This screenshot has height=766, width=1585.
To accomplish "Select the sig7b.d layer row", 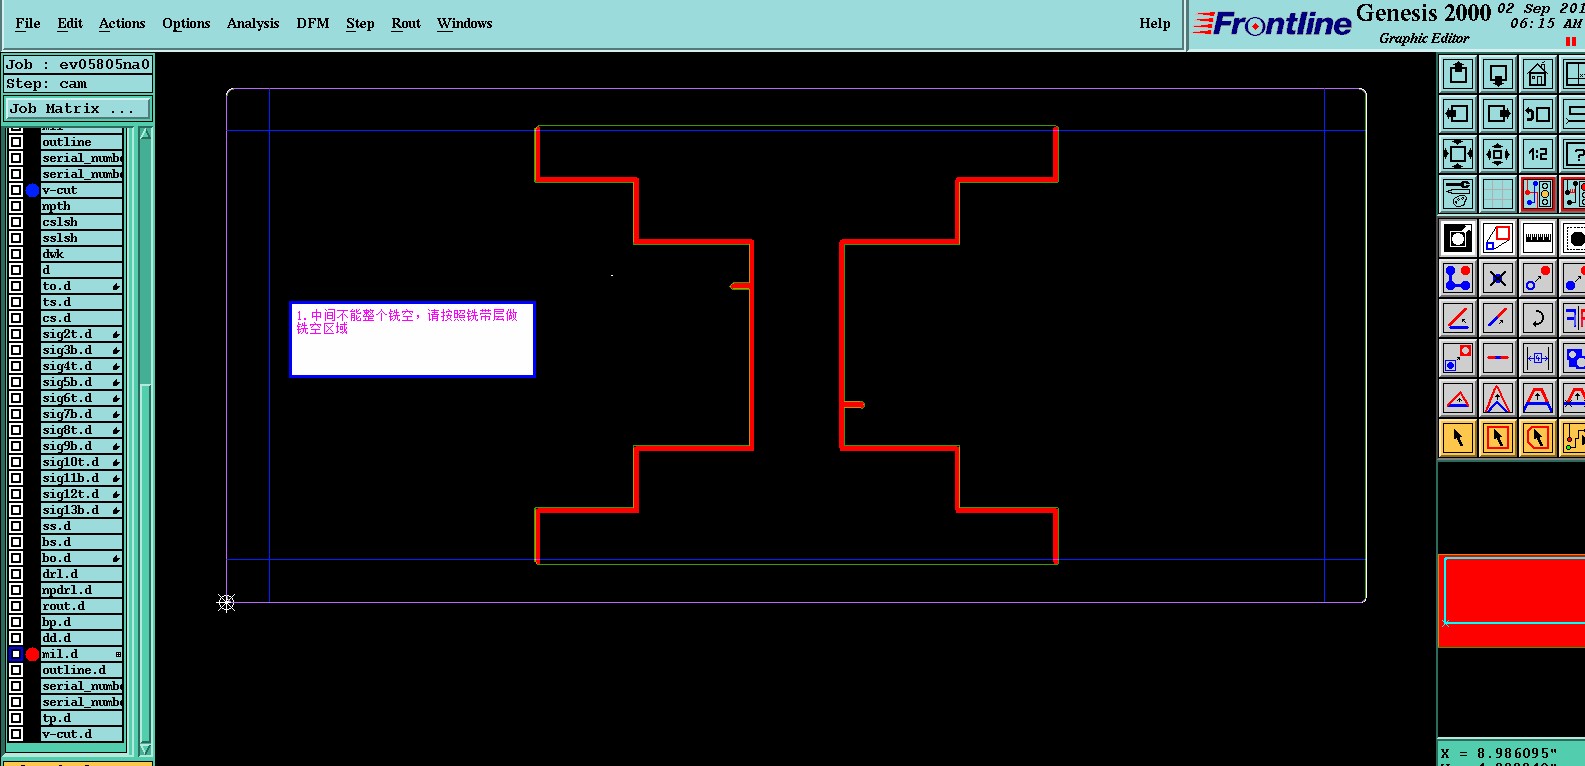I will click(82, 414).
